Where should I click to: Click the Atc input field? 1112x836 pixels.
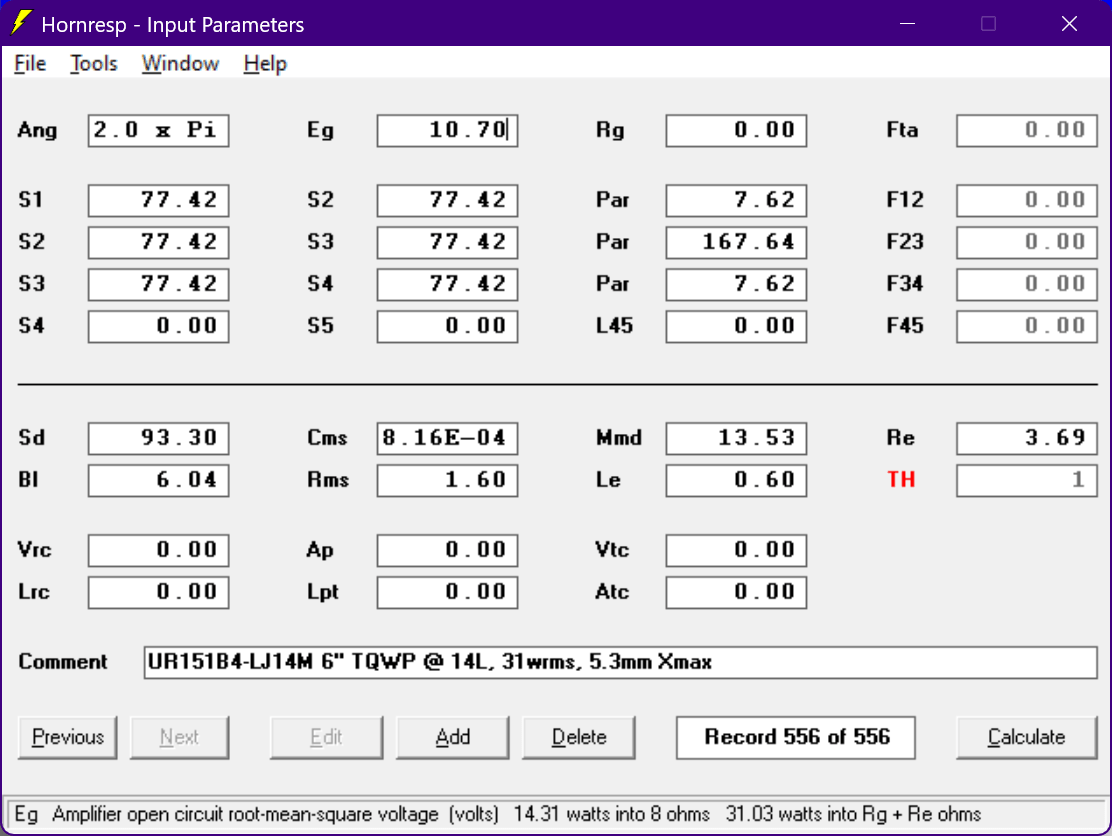click(736, 592)
